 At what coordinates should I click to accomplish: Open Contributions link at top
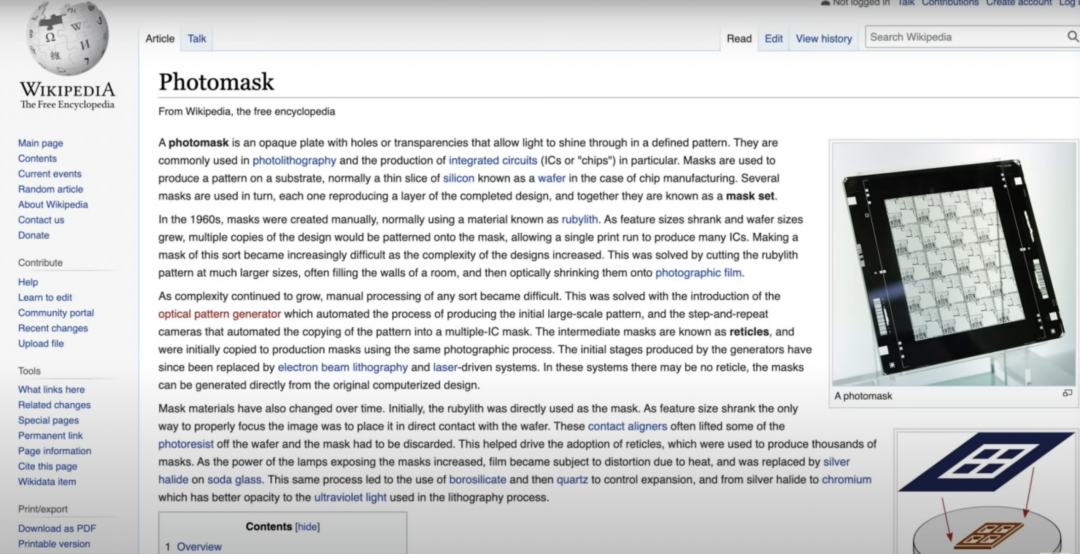coord(950,3)
